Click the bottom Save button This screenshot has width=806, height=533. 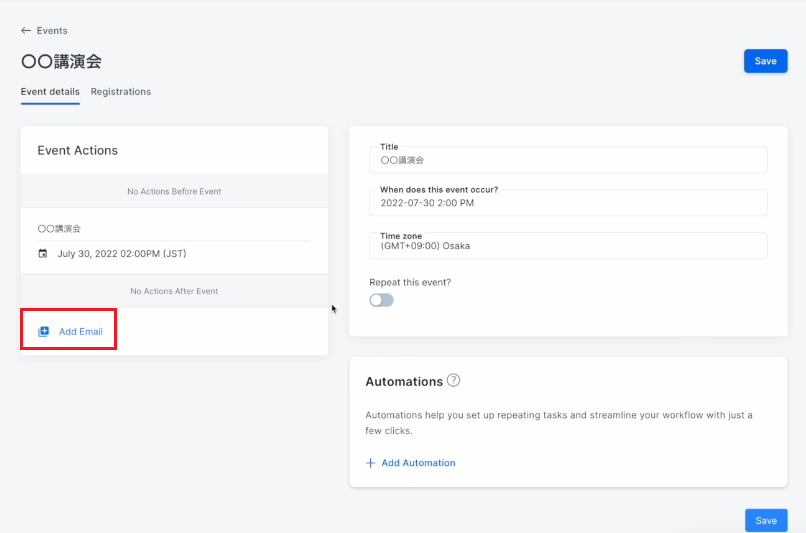tap(766, 520)
